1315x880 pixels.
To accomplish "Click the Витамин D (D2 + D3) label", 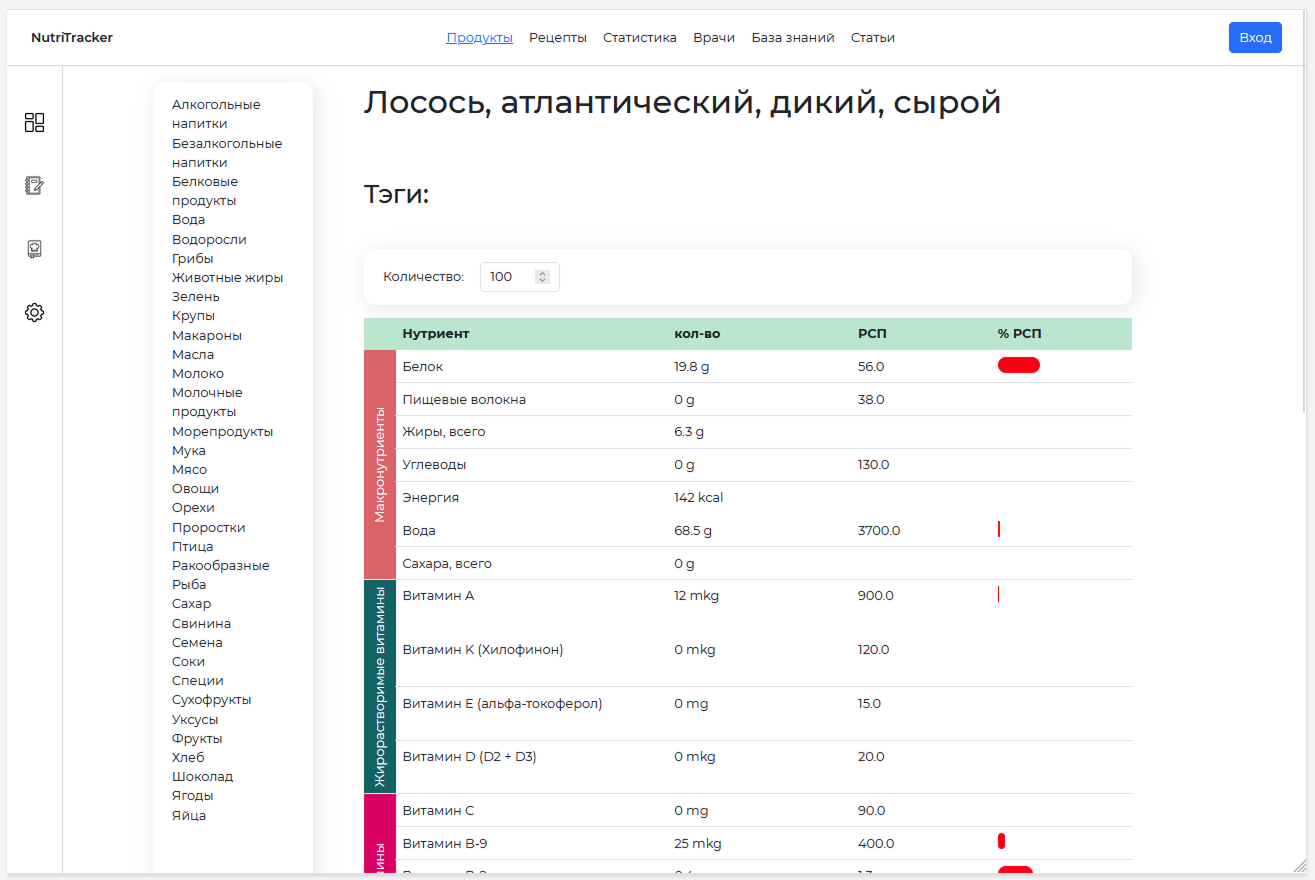I will (x=469, y=757).
